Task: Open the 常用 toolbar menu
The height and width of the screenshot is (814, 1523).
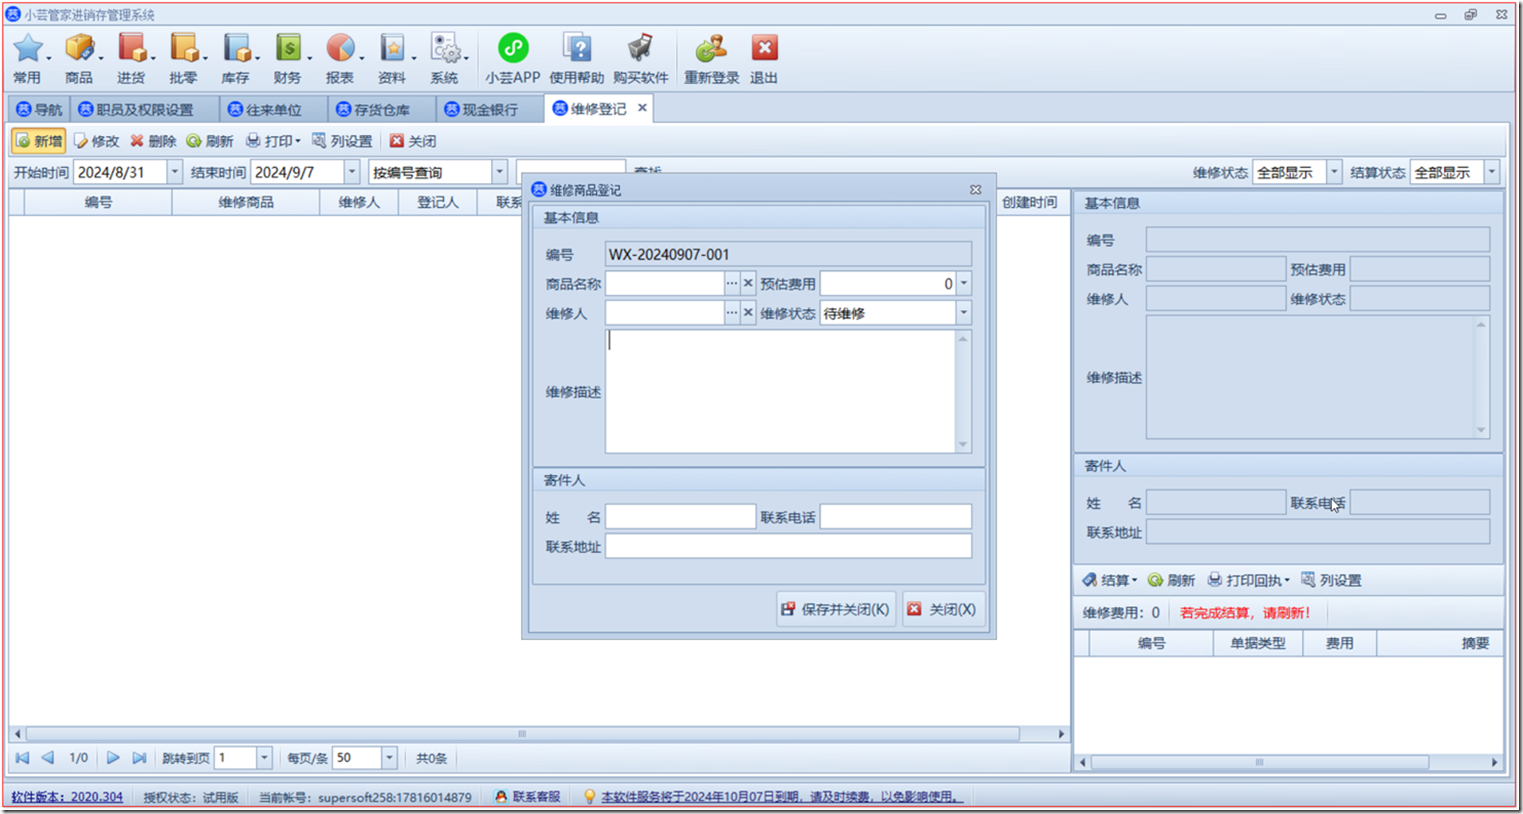Action: (29, 59)
